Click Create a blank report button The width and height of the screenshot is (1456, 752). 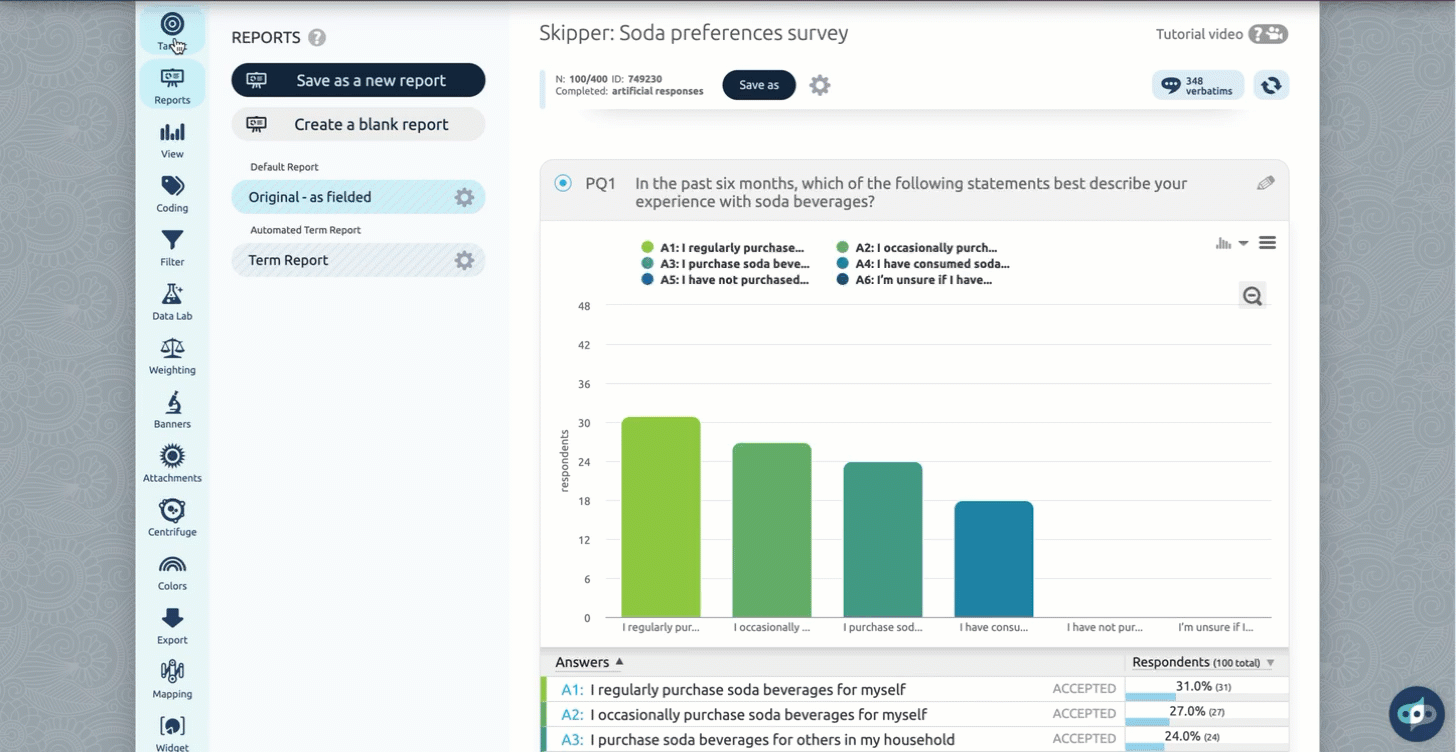coord(358,125)
